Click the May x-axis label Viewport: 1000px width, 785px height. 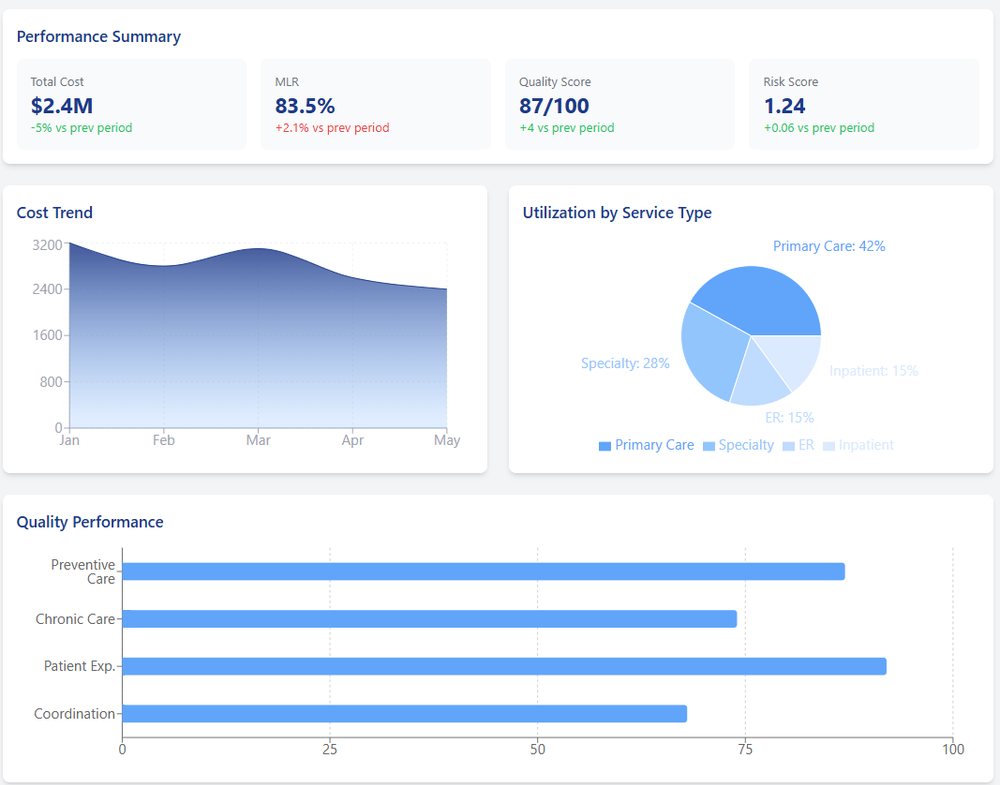click(447, 440)
